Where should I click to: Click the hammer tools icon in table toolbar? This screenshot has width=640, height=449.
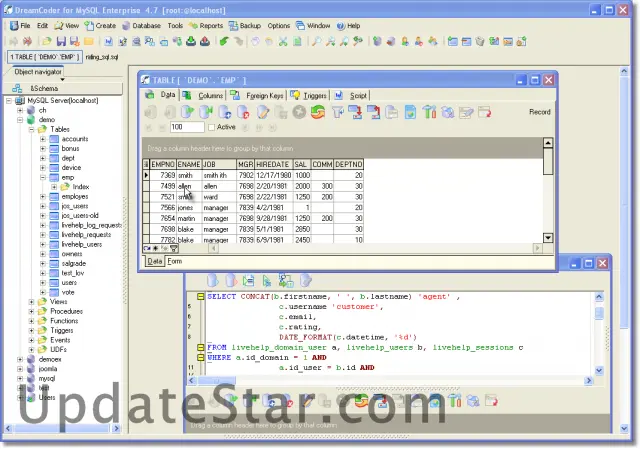point(429,112)
